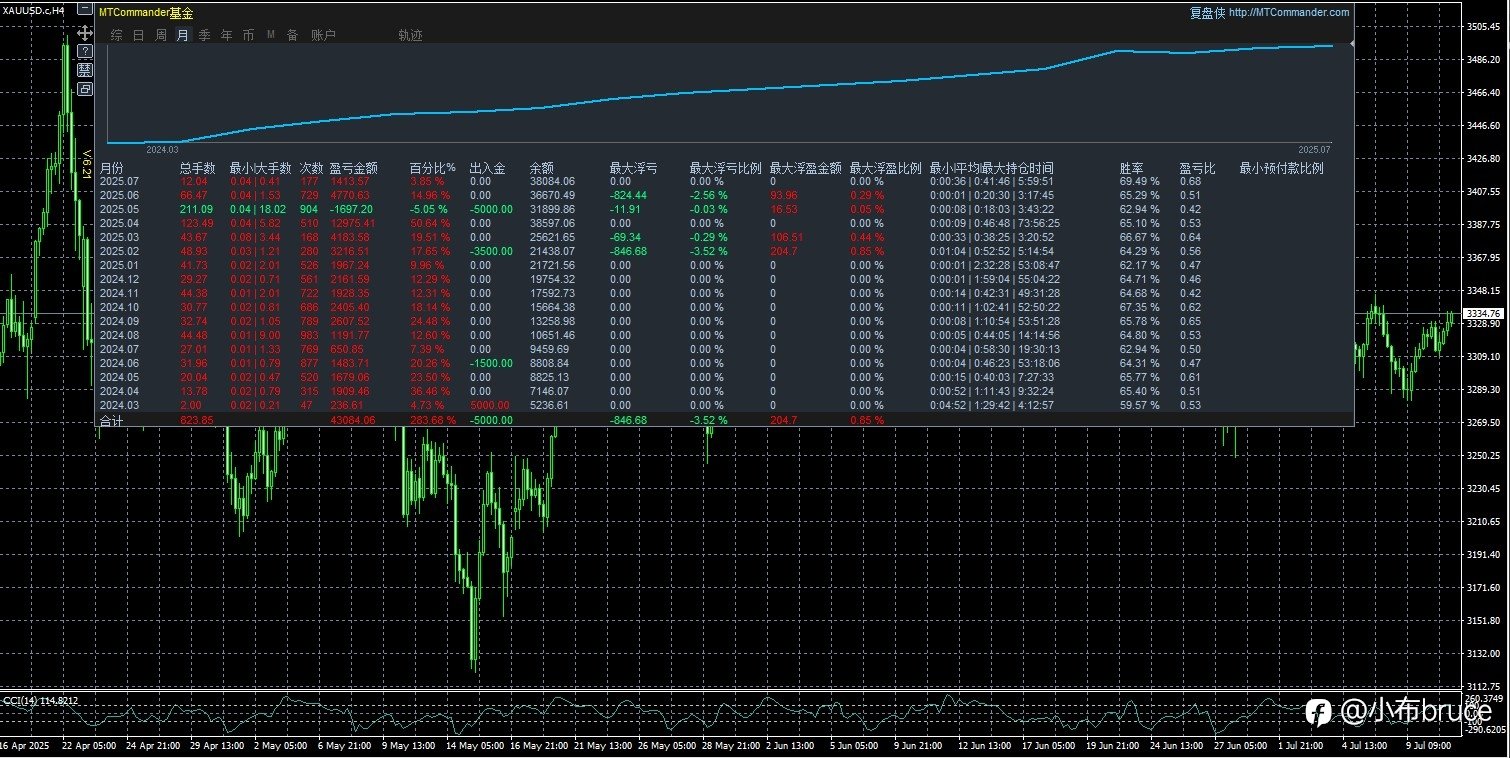Click the 3334.76 current price label
1510x758 pixels.
tap(1484, 314)
